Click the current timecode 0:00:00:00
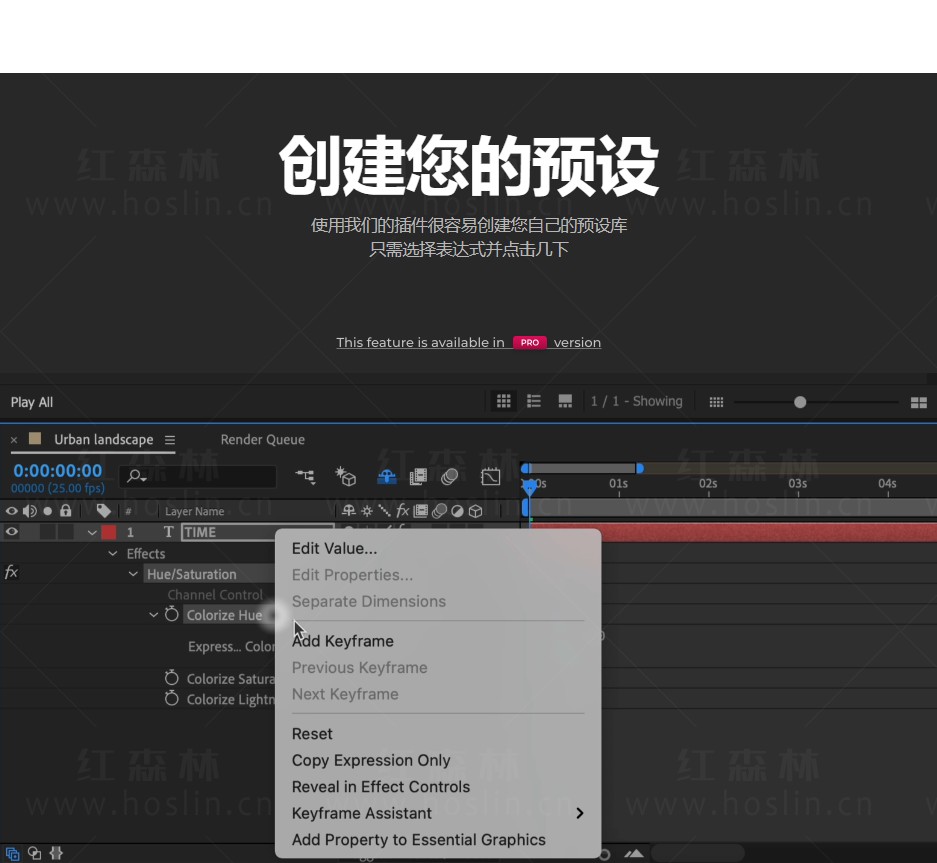Screen dimensions: 937x863 [x=57, y=471]
